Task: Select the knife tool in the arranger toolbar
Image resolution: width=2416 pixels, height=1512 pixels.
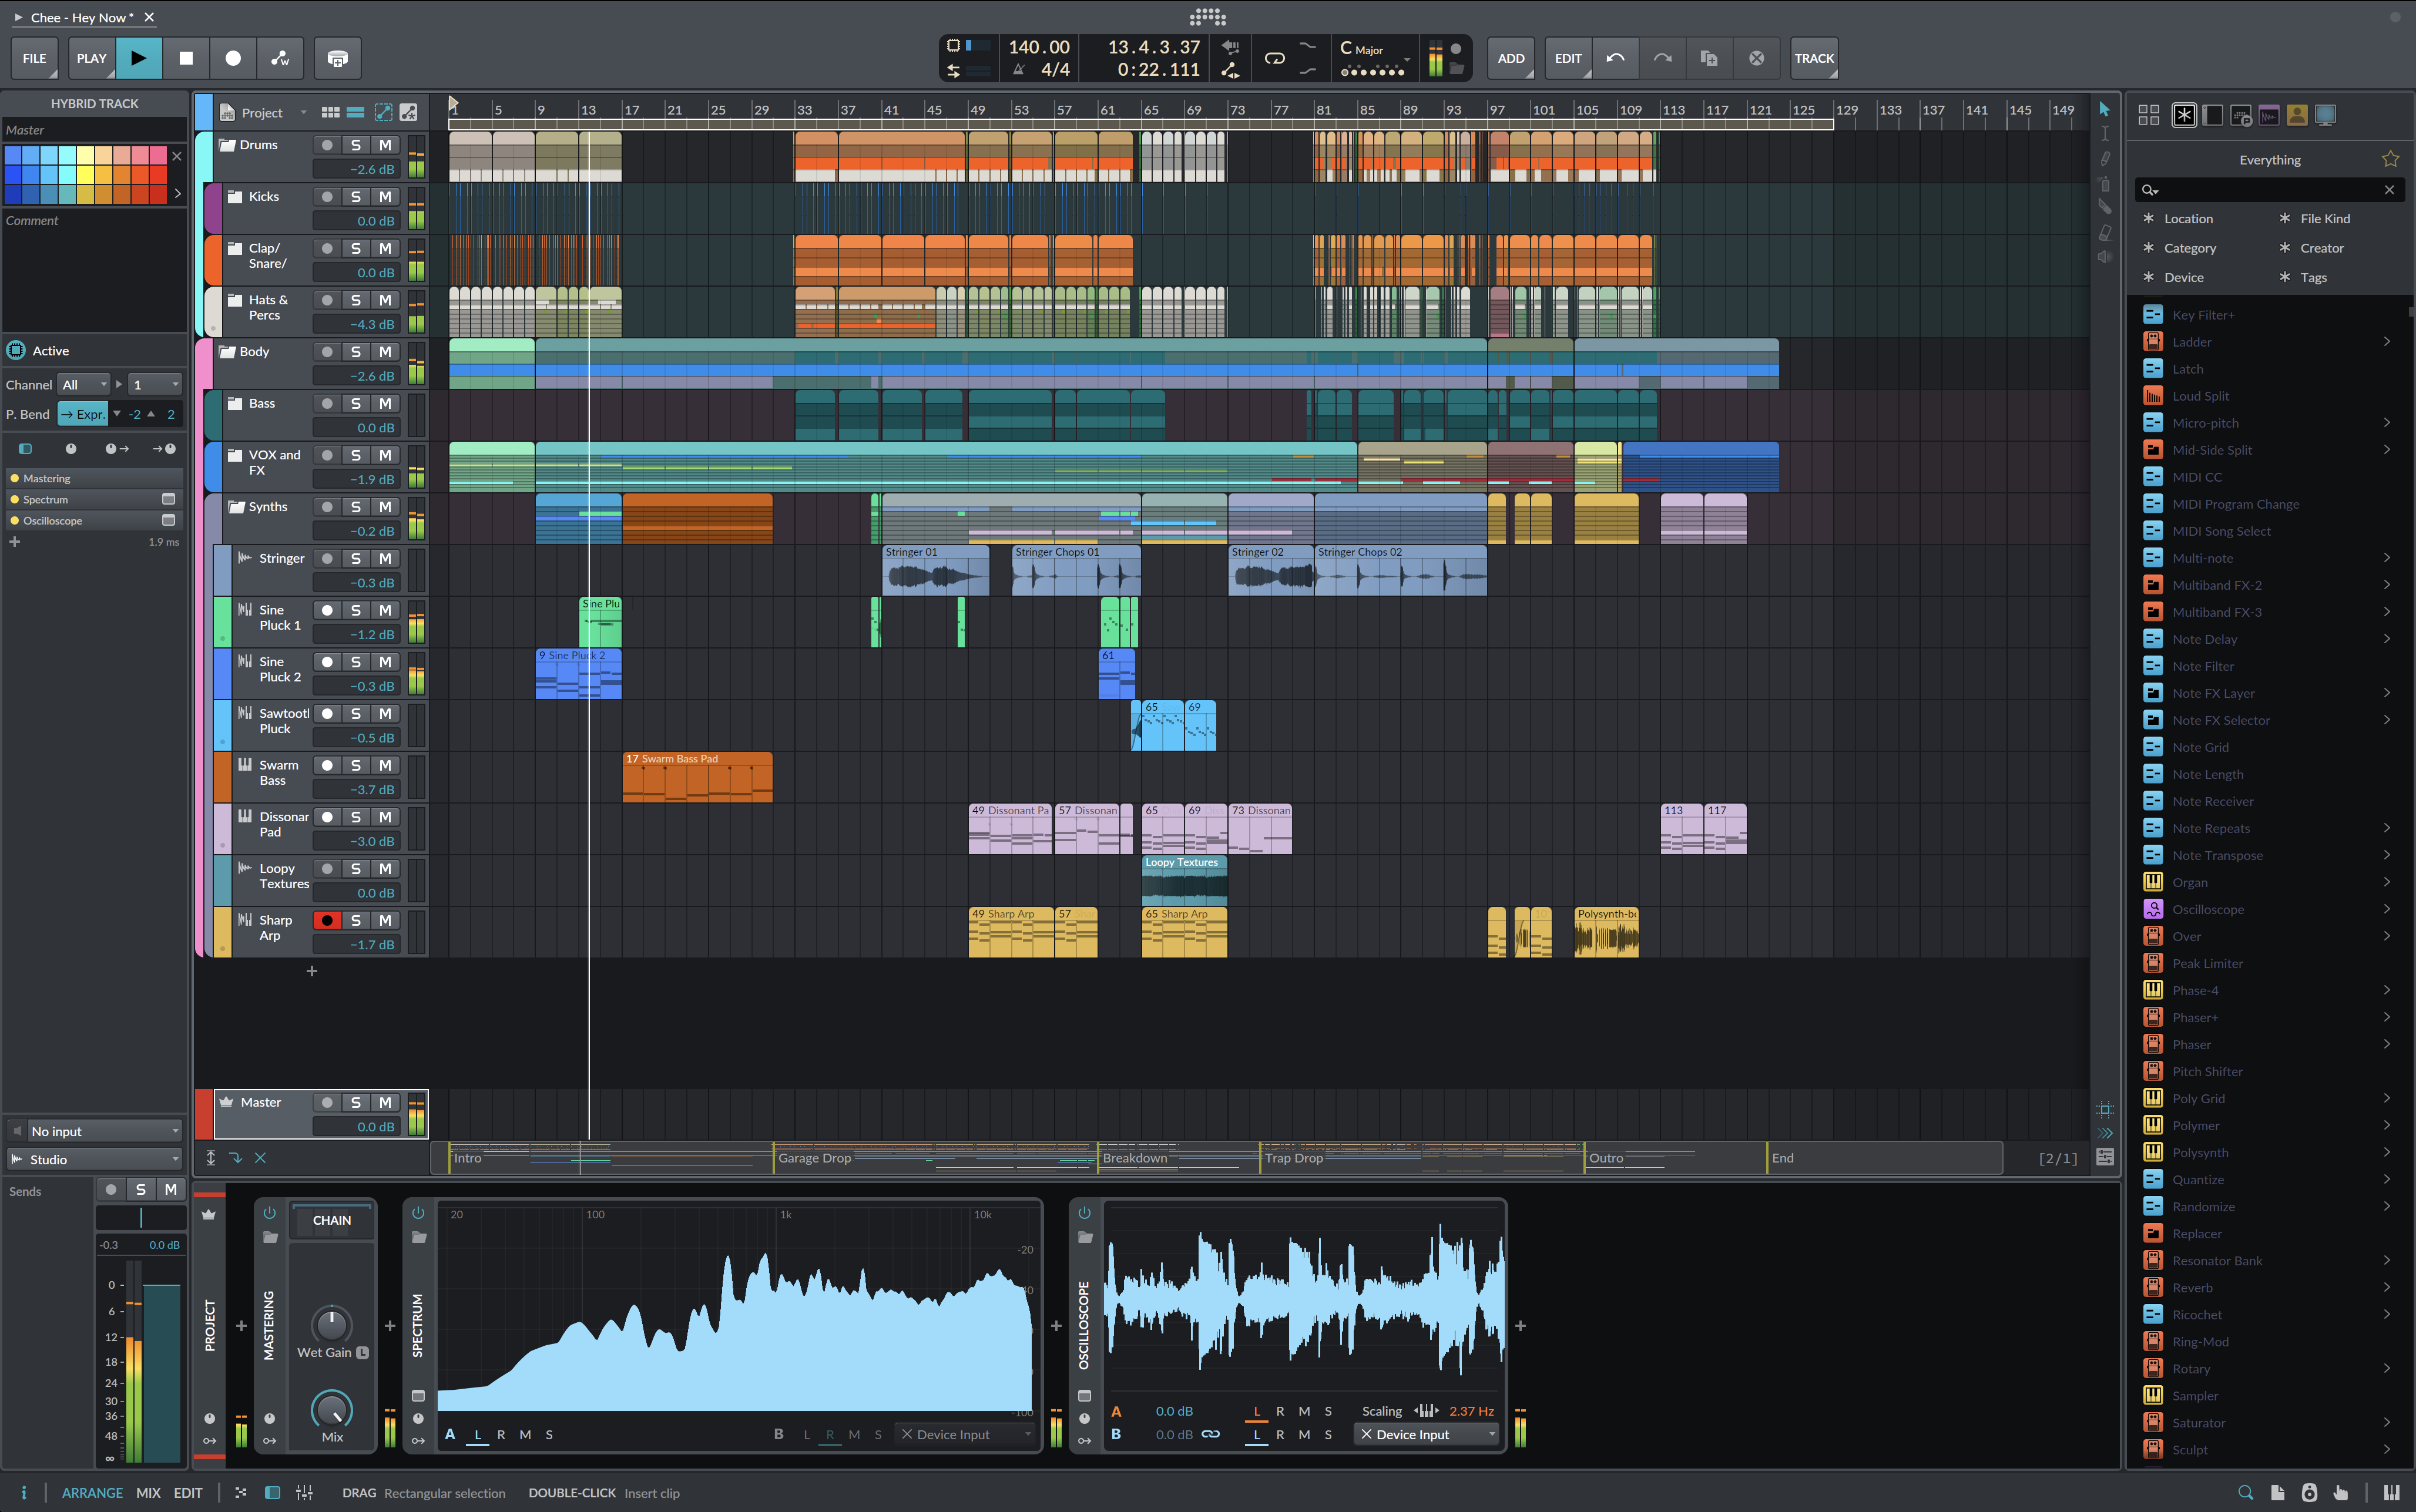Action: [2104, 207]
